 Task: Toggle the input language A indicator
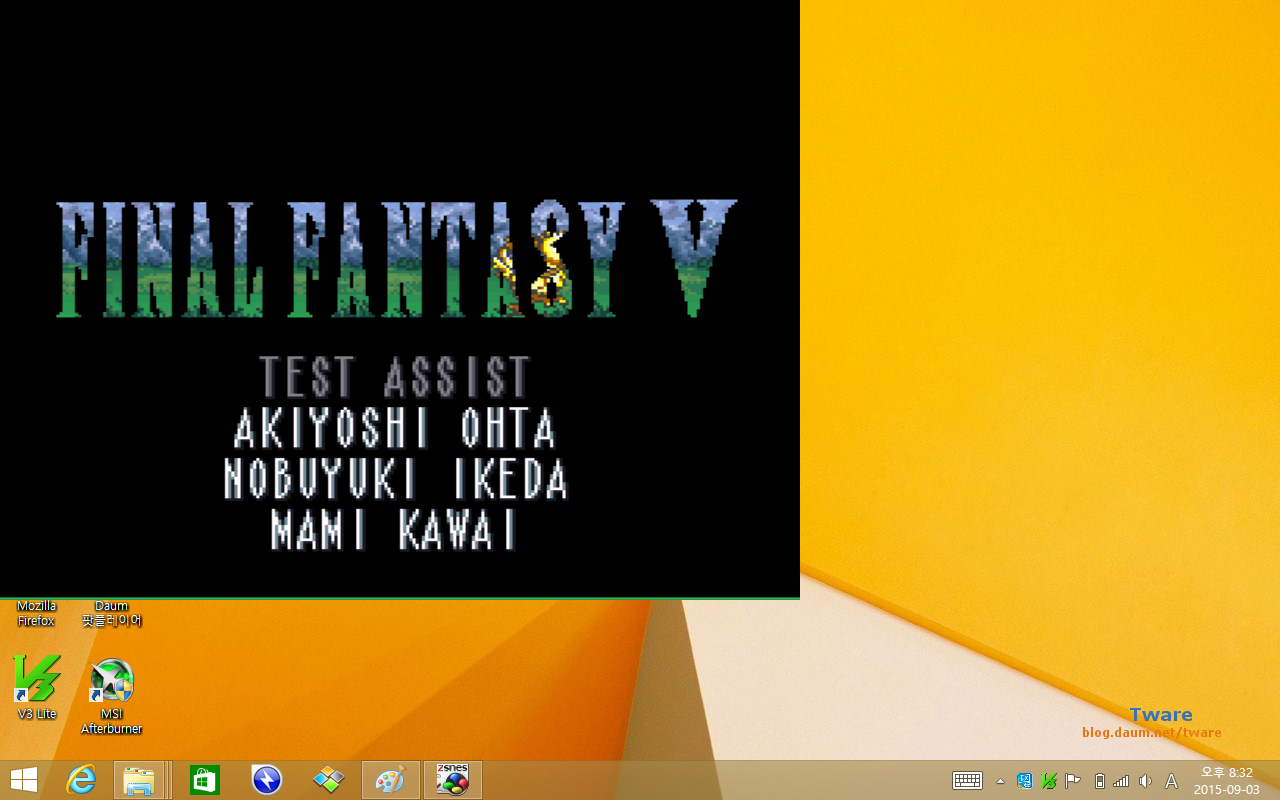pyautogui.click(x=1171, y=781)
